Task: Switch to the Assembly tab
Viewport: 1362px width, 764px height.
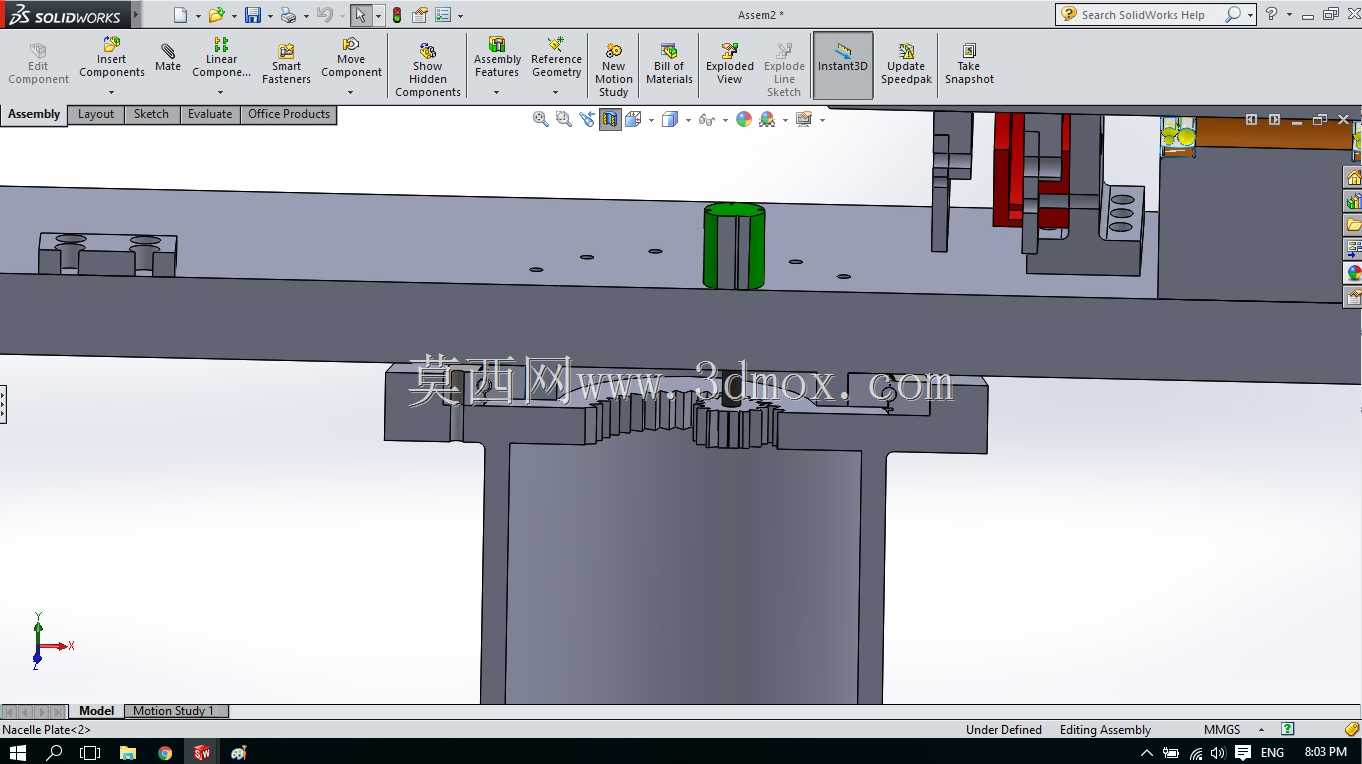Action: coord(34,114)
